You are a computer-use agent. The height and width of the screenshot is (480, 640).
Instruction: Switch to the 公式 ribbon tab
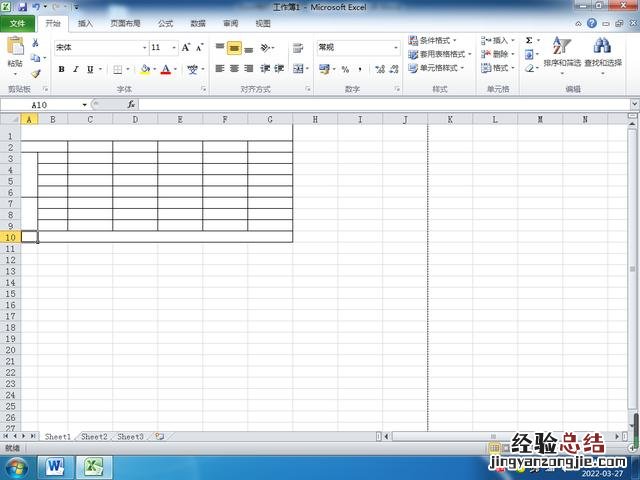(x=165, y=22)
